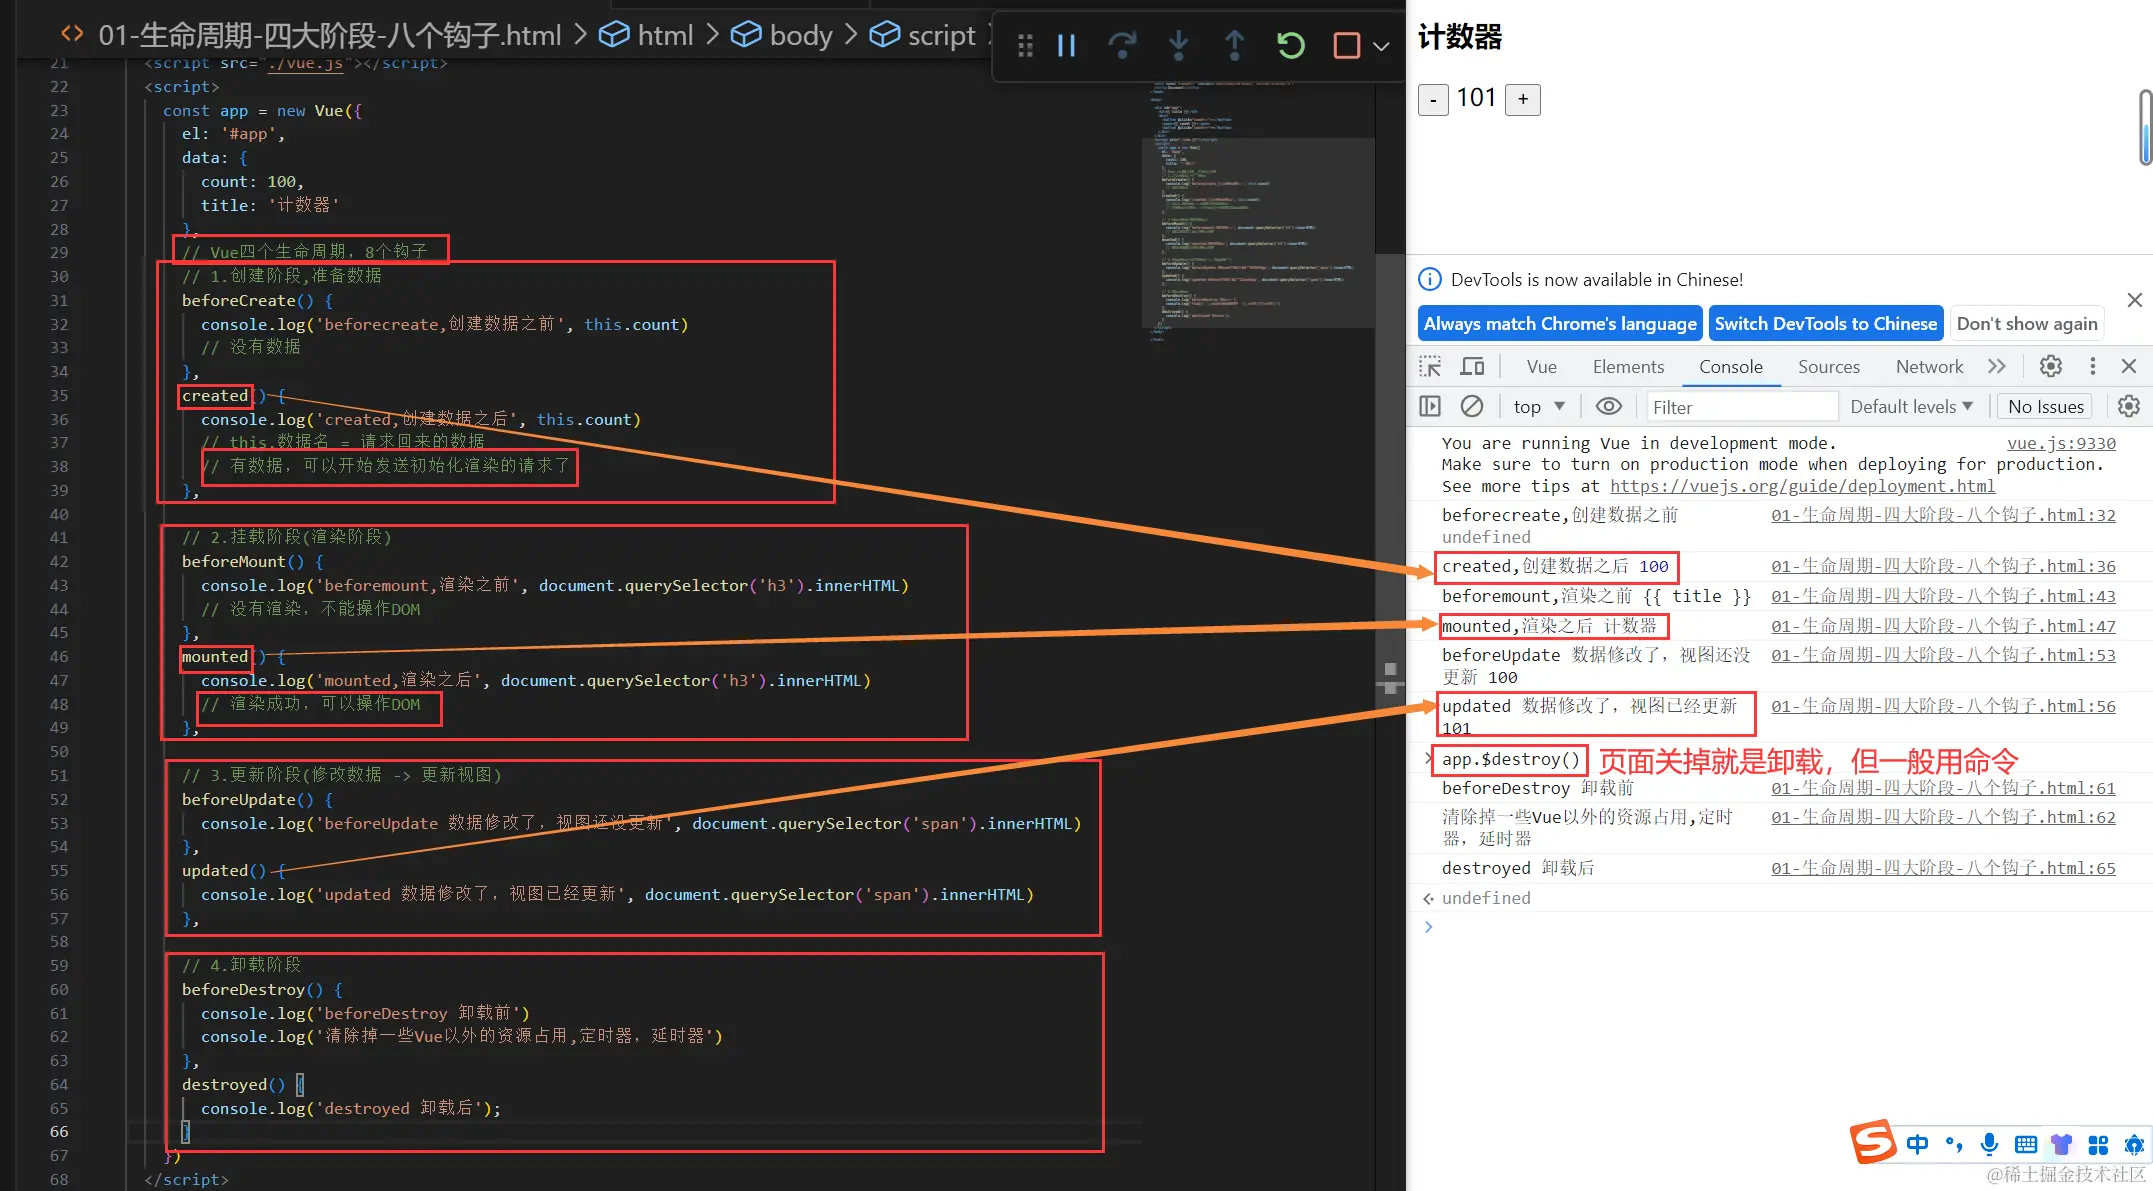Switch to the Sources tab

tap(1828, 367)
